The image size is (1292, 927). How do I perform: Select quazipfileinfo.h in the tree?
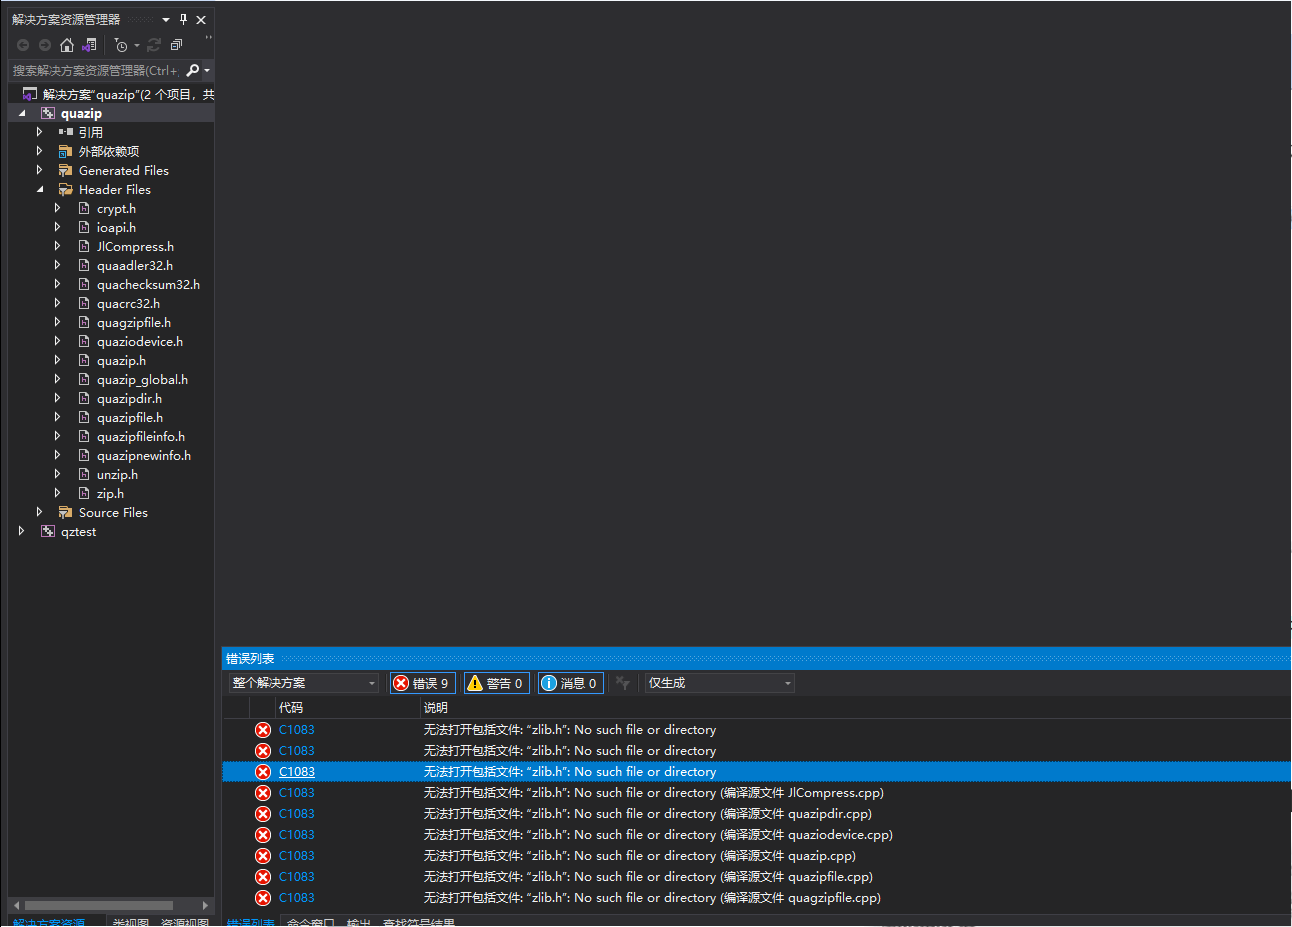point(141,436)
